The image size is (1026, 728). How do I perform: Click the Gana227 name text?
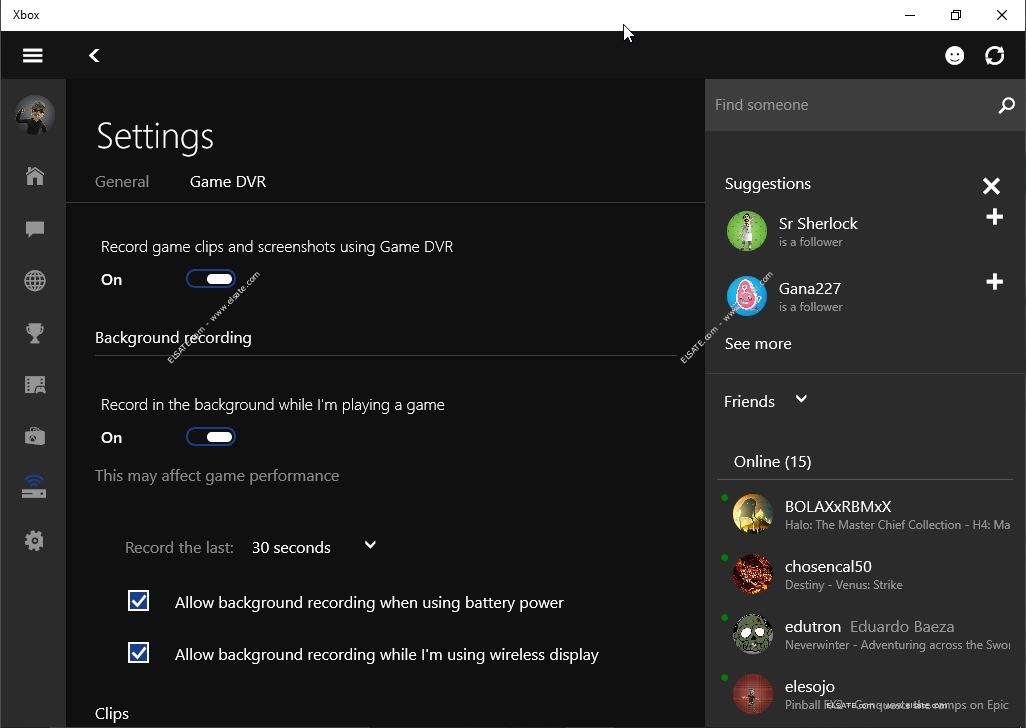point(809,288)
